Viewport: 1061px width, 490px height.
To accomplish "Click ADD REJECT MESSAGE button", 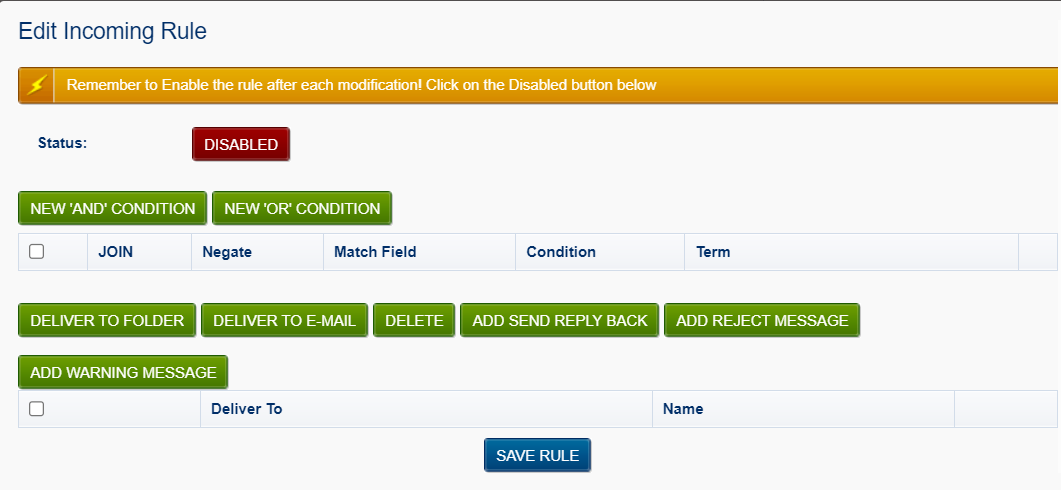I will pyautogui.click(x=762, y=320).
